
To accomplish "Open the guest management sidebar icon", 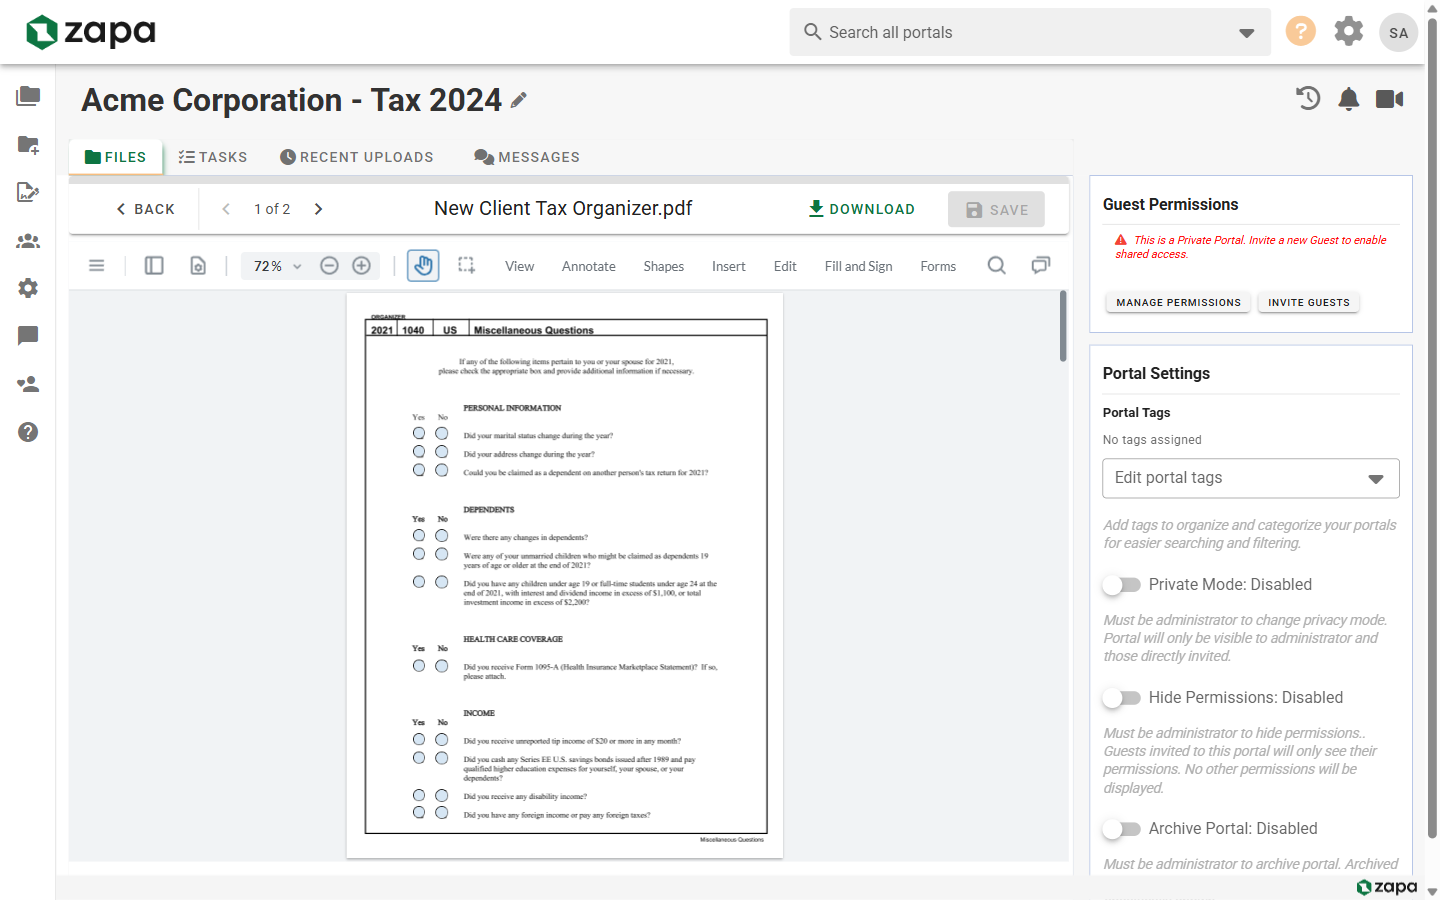I will click(28, 384).
